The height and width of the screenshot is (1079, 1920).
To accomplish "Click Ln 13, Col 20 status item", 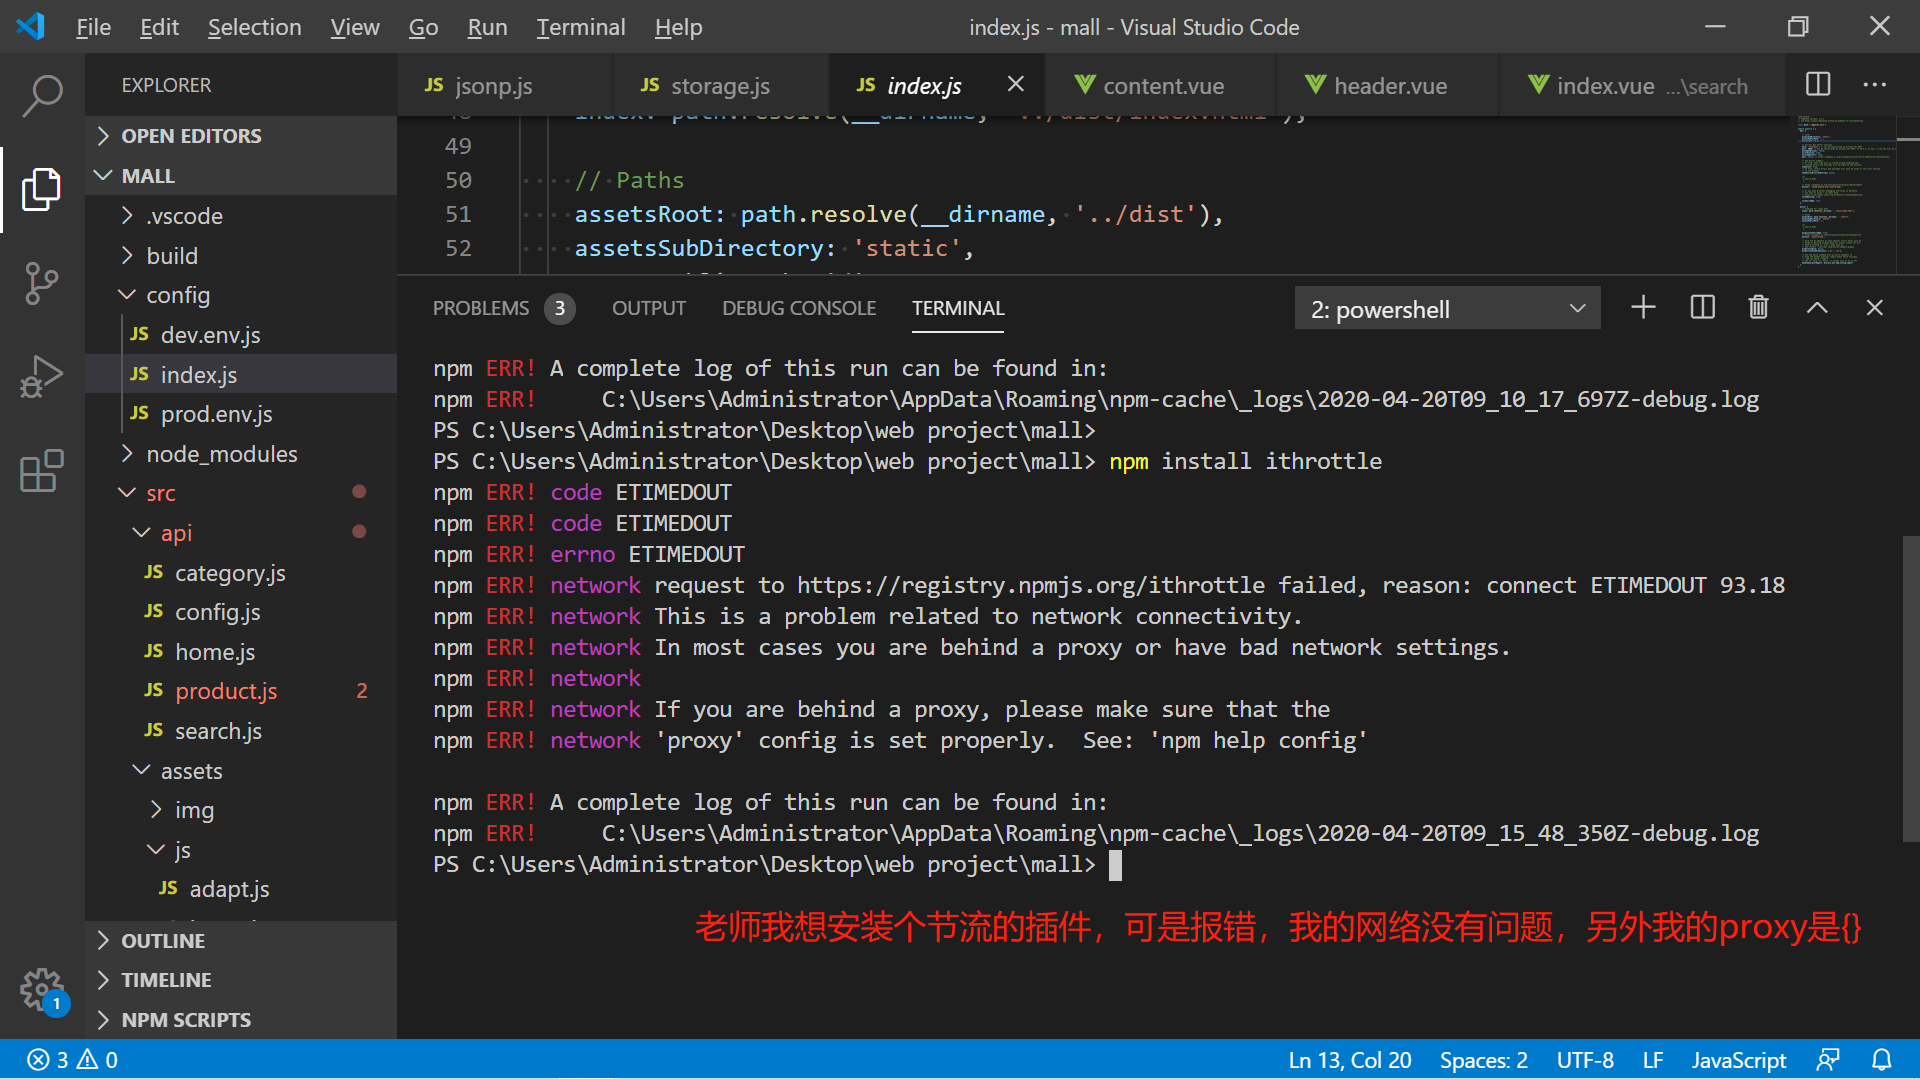I will (x=1350, y=1060).
